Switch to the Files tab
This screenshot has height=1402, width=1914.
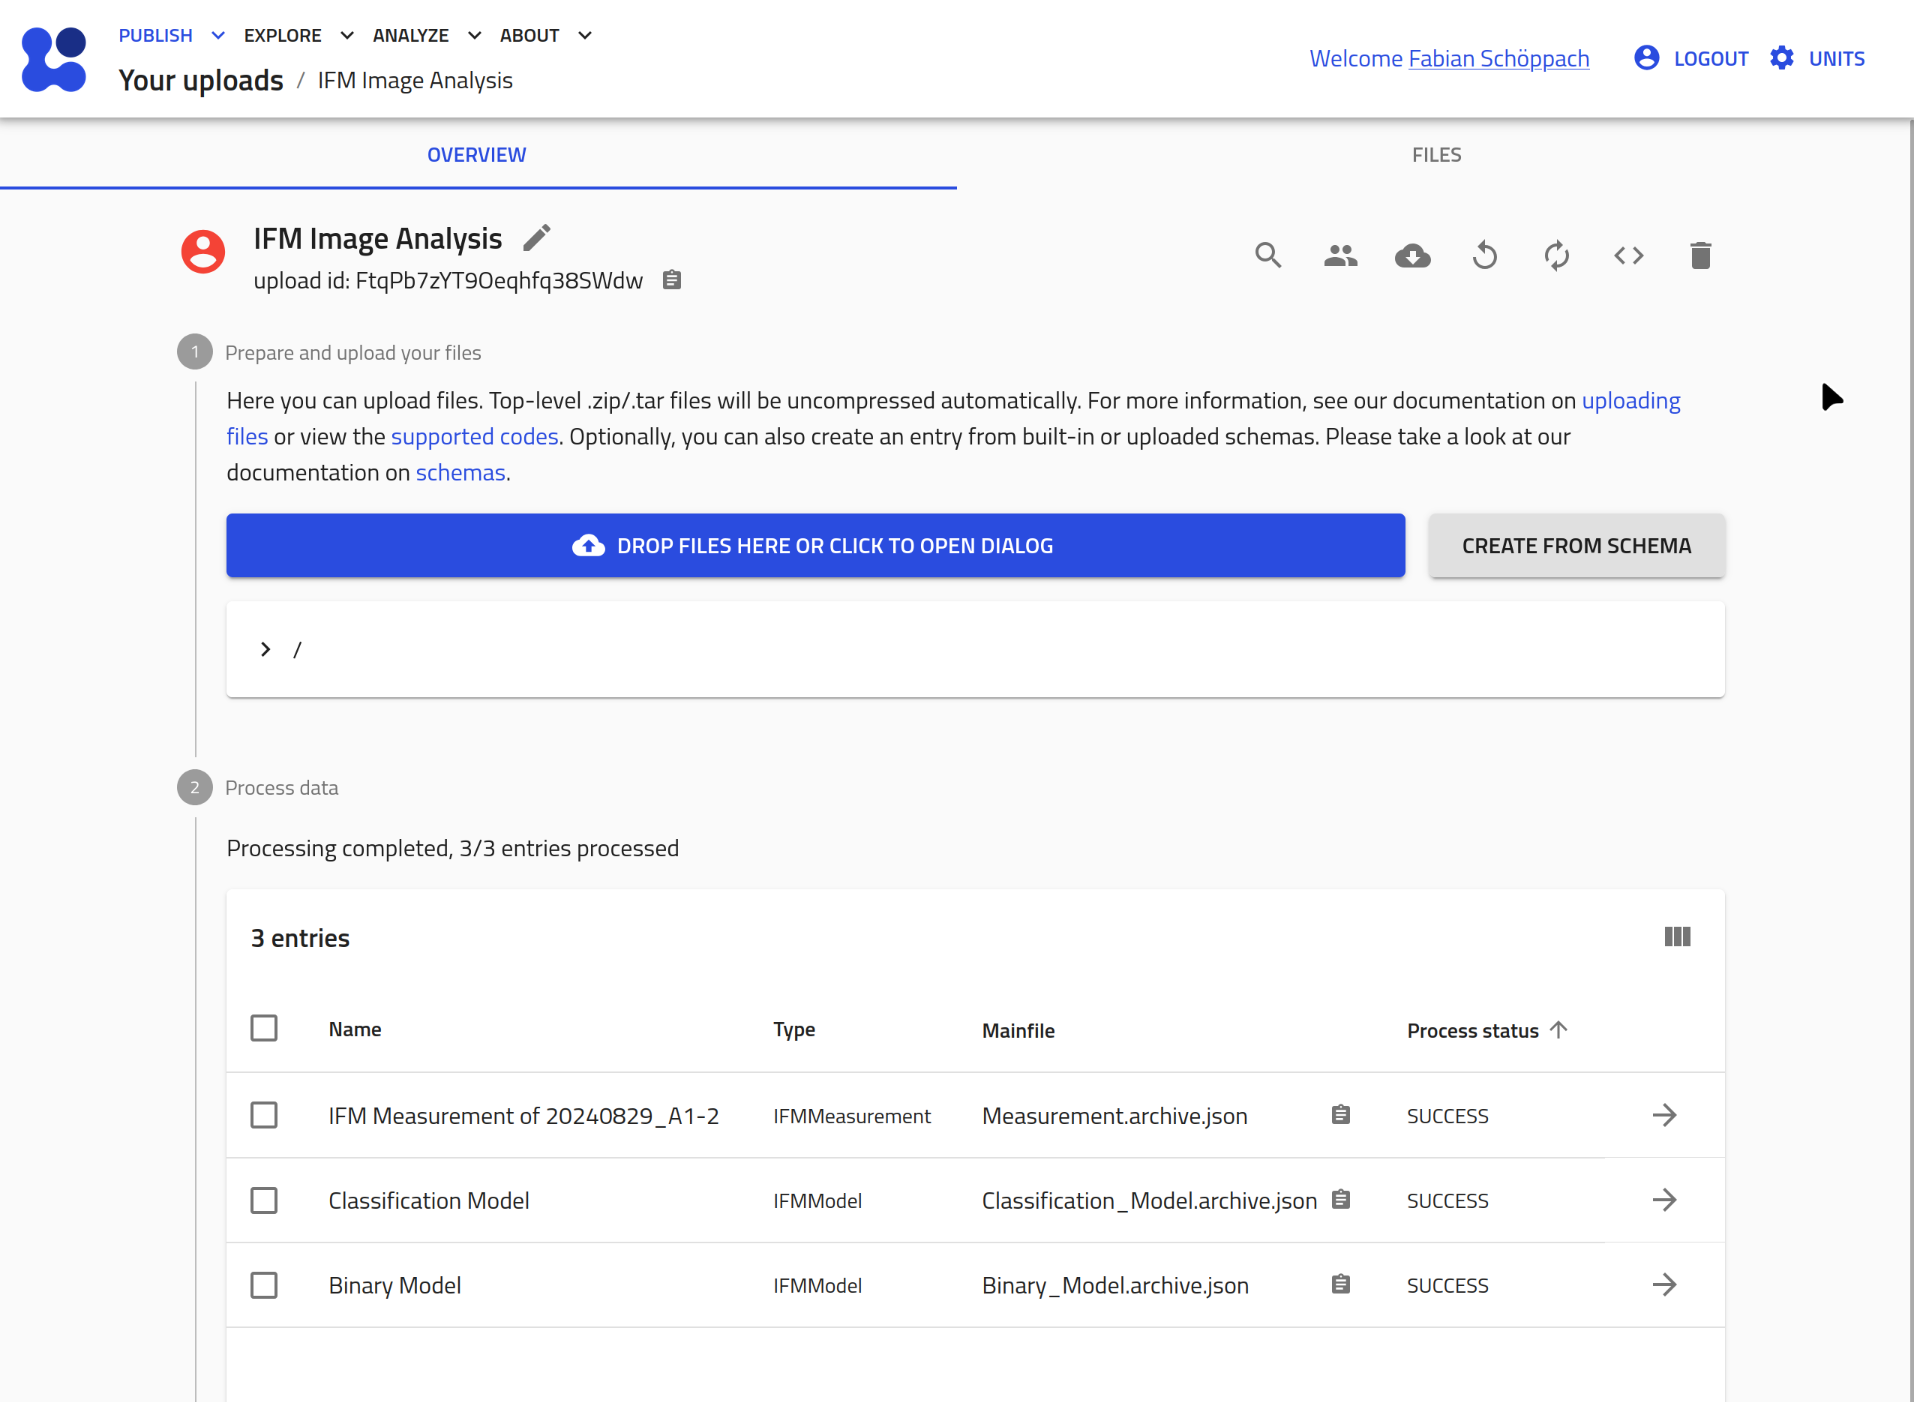click(1436, 155)
